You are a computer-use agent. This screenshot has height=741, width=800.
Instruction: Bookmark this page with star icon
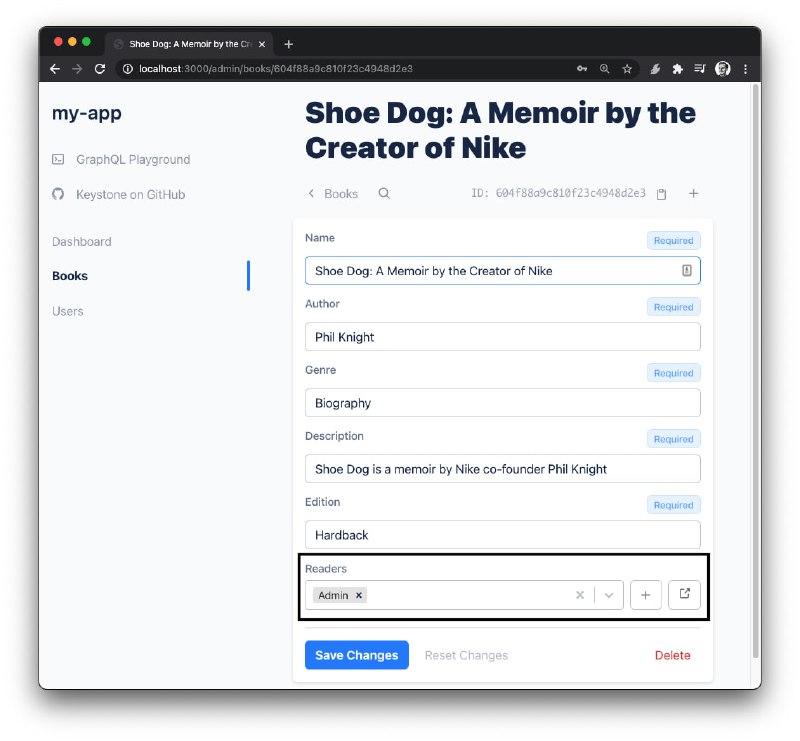pos(627,69)
